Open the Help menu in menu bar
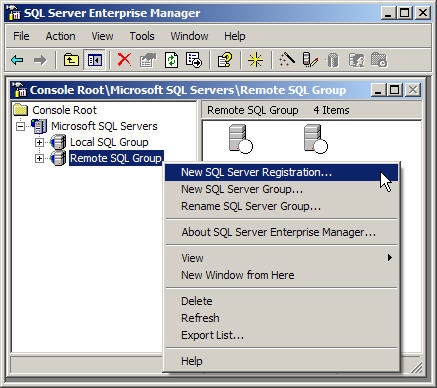The image size is (437, 388). pos(235,36)
